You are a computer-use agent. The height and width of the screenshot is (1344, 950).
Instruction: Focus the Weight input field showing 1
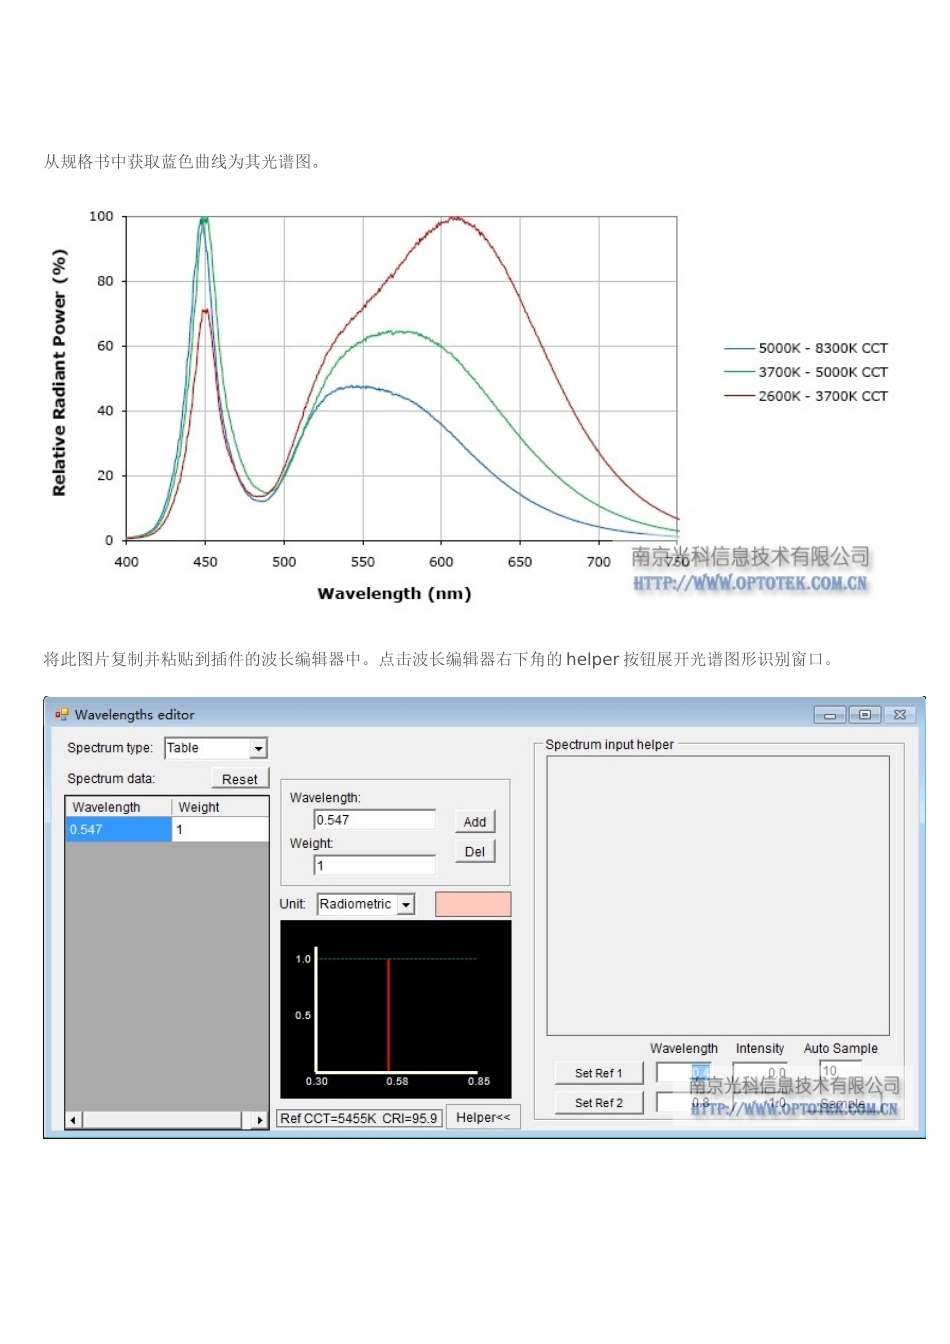(x=375, y=866)
